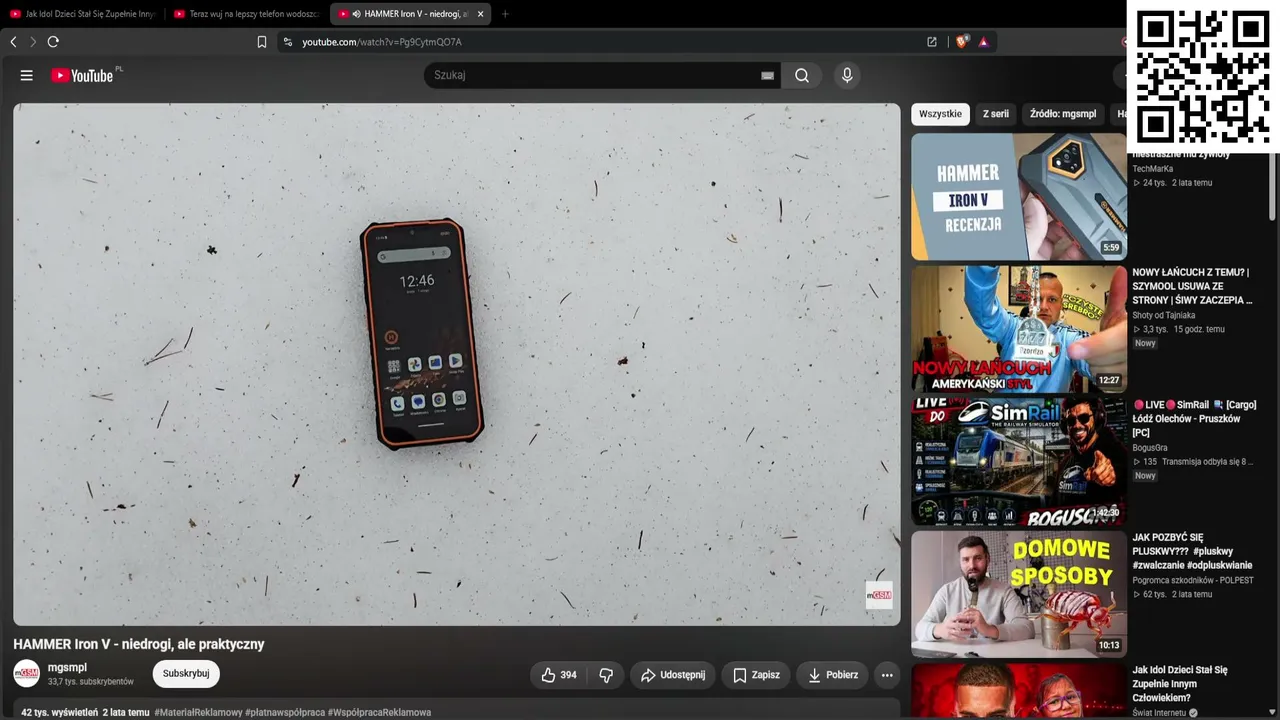Image resolution: width=1280 pixels, height=720 pixels.
Task: Open the Brave Shields lion icon
Action: [962, 42]
